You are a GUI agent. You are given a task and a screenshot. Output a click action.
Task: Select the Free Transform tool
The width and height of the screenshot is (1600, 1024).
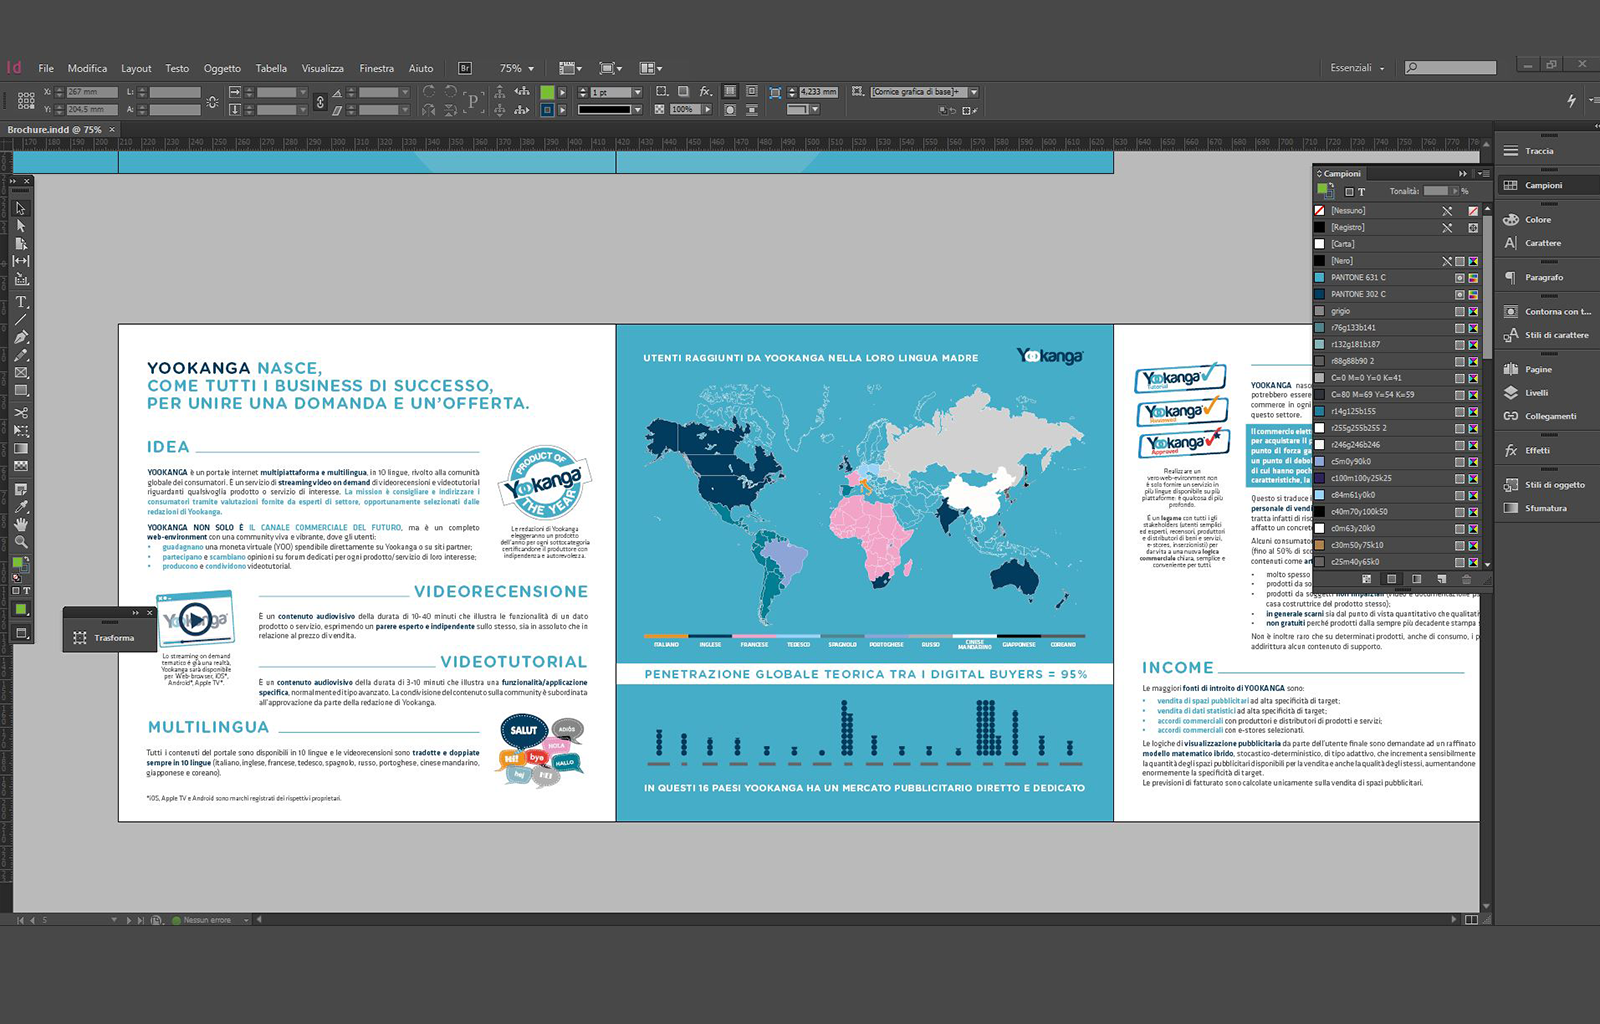click(x=21, y=431)
